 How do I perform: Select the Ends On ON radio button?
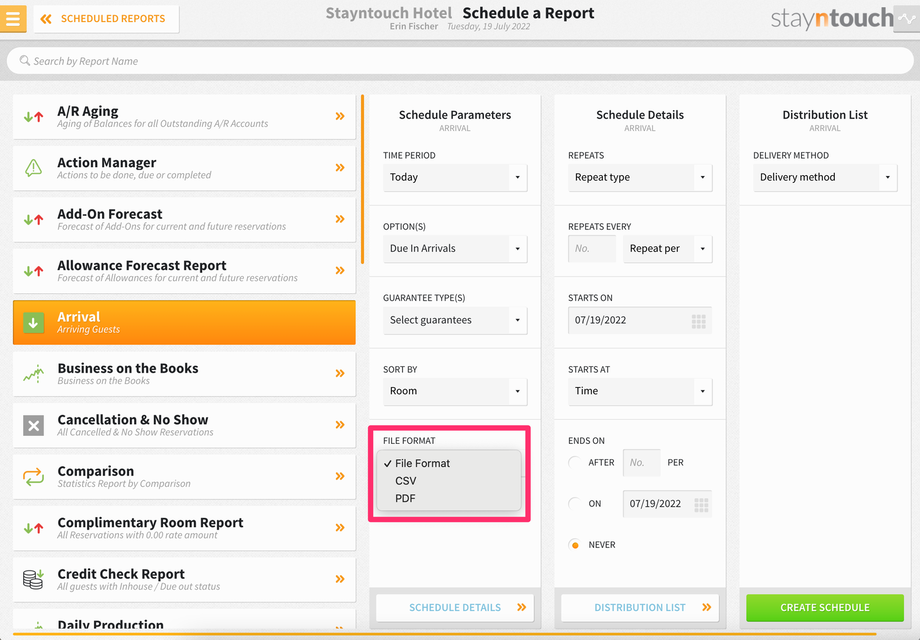(x=575, y=503)
